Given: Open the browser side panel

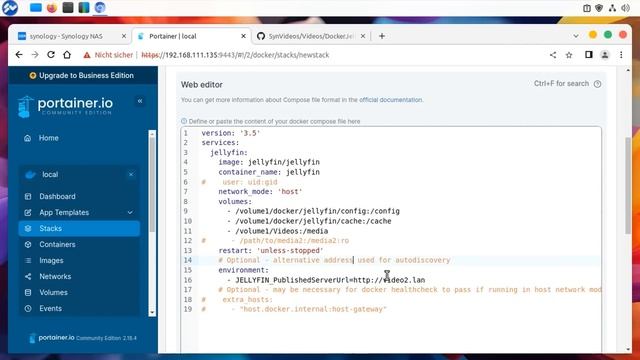Looking at the screenshot, I should click(x=589, y=55).
